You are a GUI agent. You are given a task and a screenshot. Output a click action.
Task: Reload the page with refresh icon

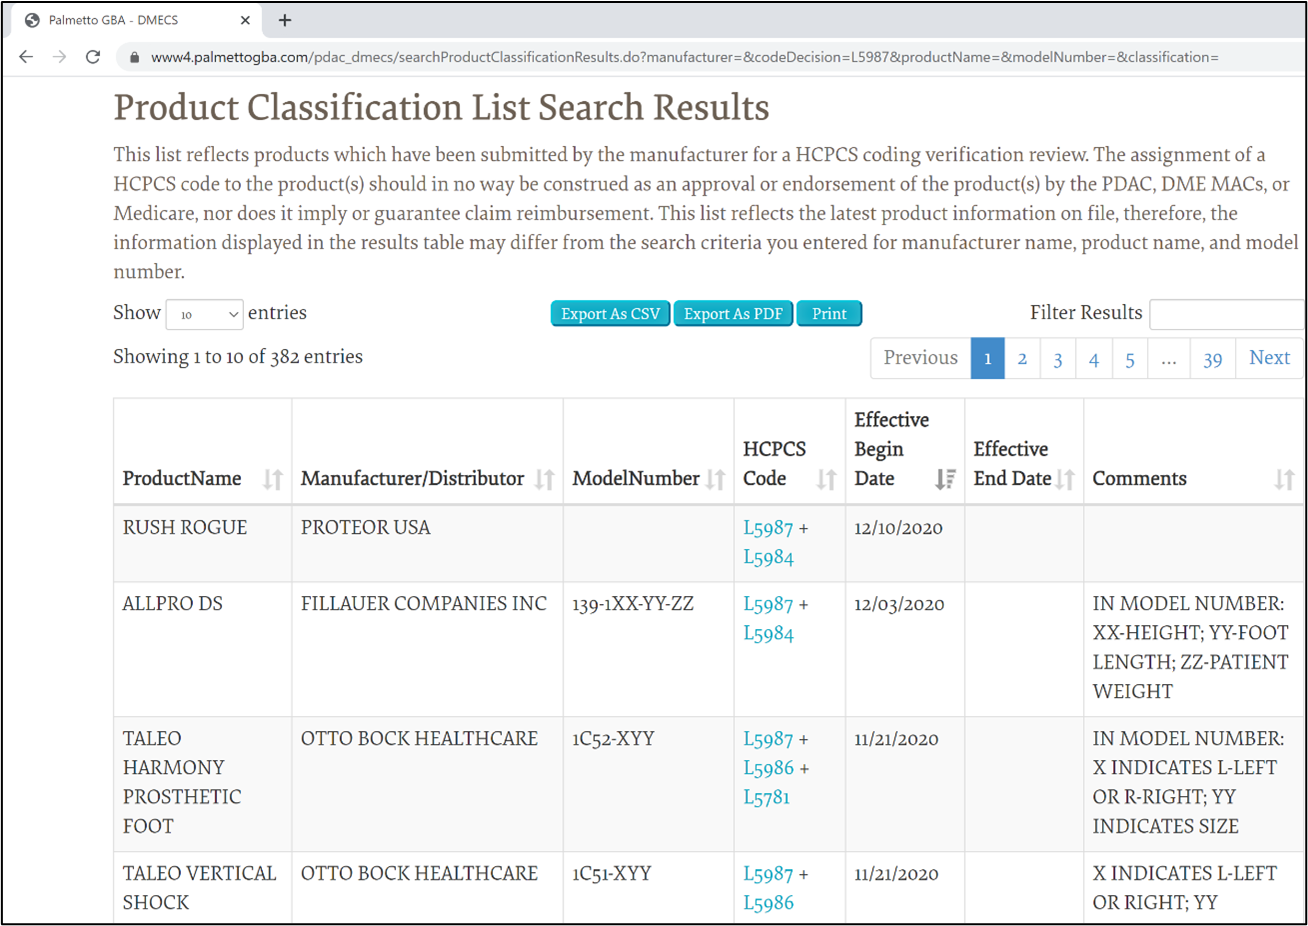93,57
